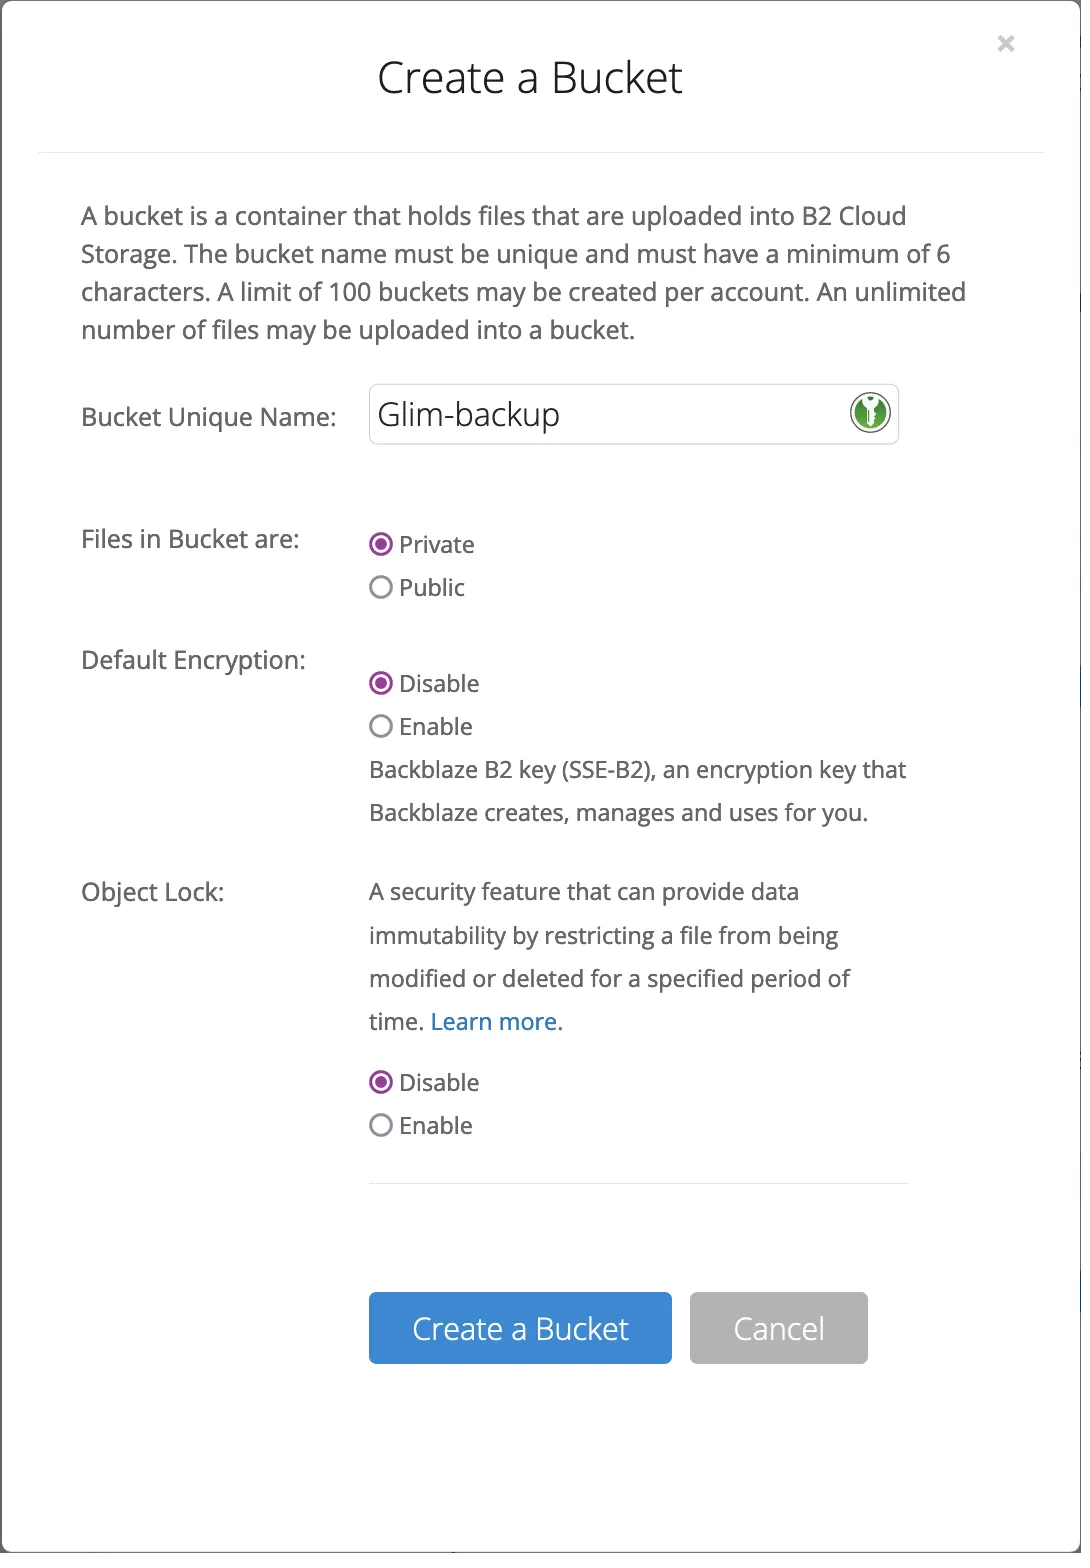Click the green key icon in the name field
The image size is (1090, 1568).
(x=869, y=413)
